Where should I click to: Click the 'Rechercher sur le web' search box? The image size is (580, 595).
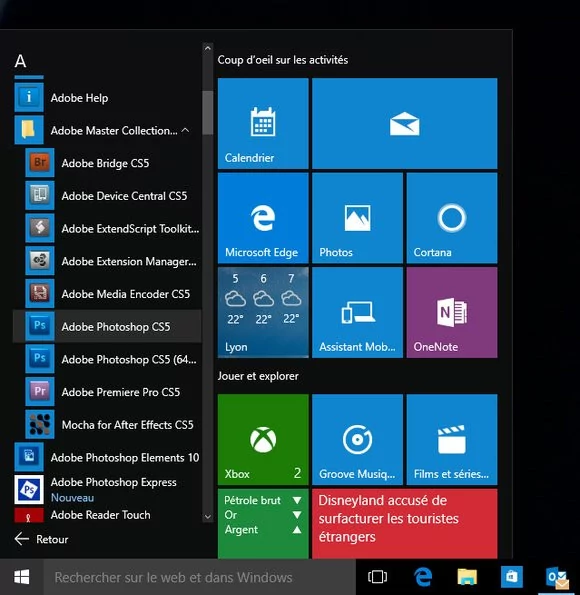pyautogui.click(x=199, y=577)
